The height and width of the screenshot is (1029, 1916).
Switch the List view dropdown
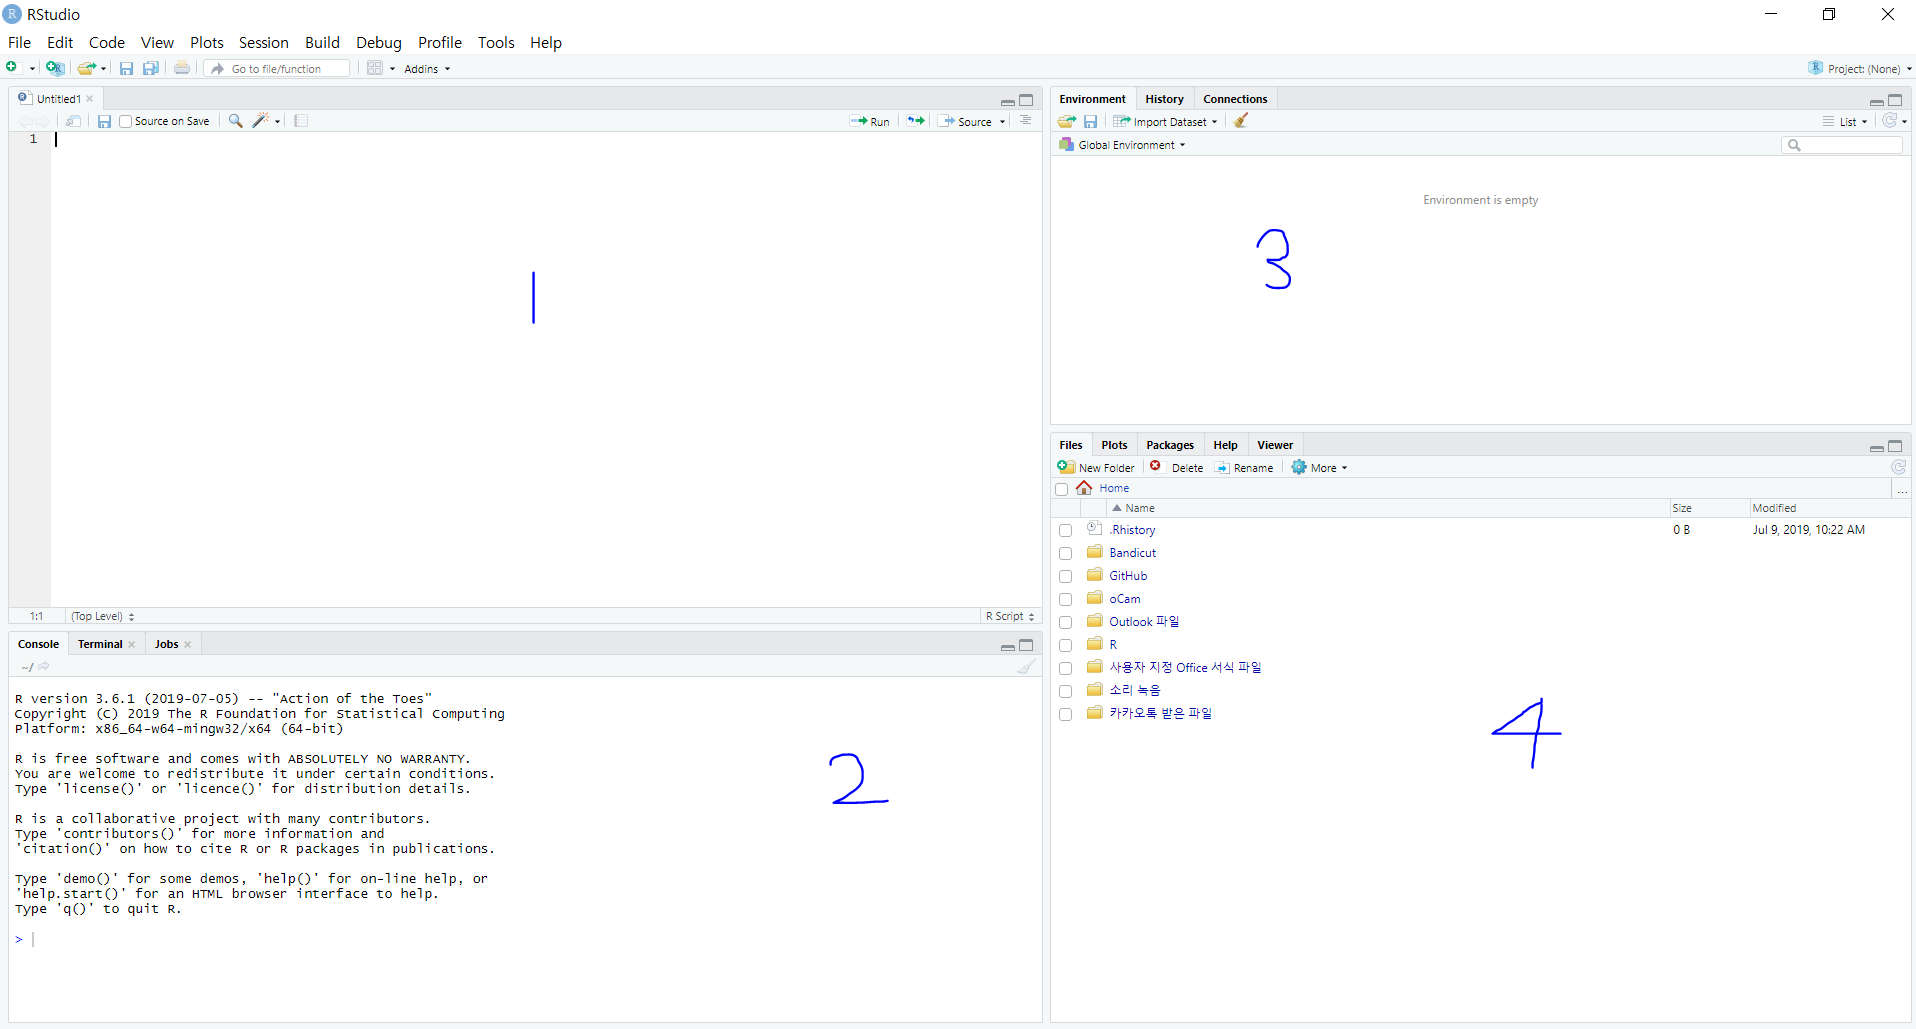pos(1845,122)
